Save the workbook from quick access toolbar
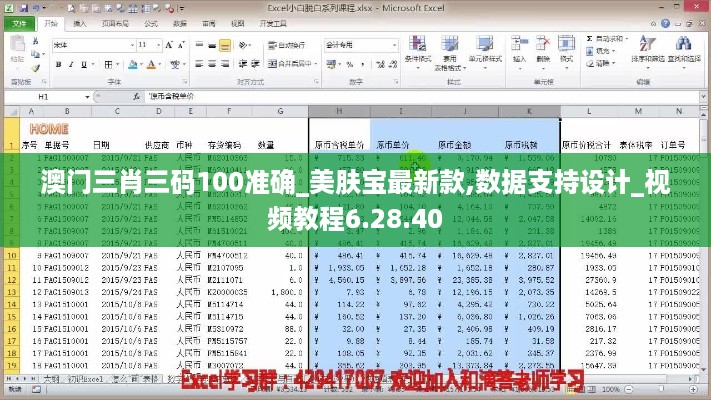The height and width of the screenshot is (400, 711). point(24,8)
